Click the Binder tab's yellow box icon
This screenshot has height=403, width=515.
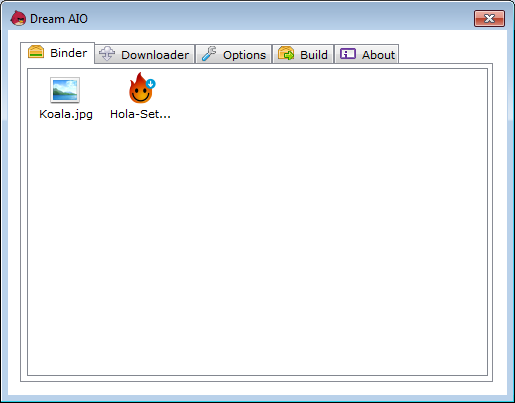[x=36, y=52]
